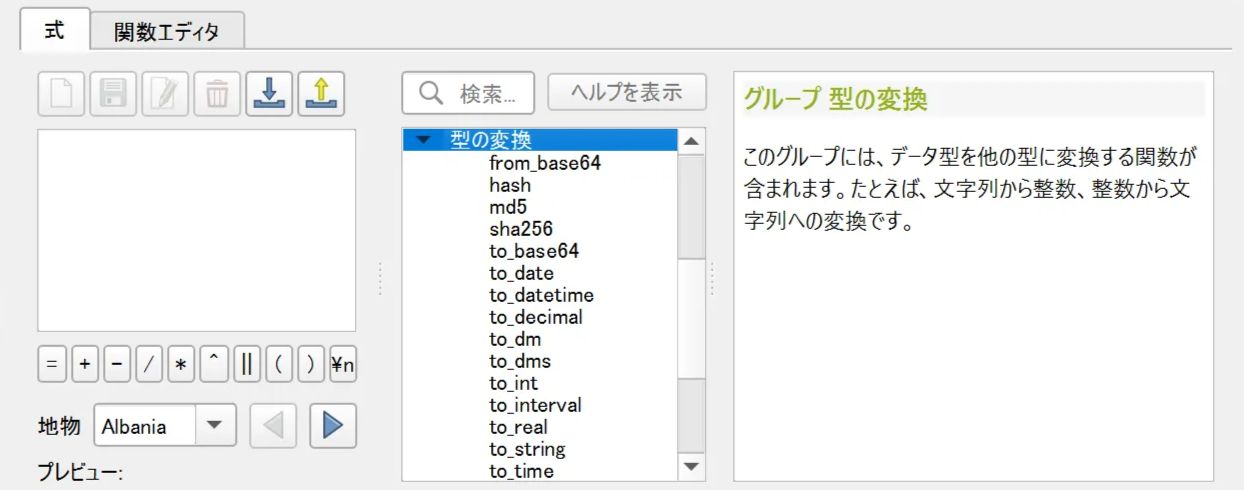Screen dimensions: 1244x490
Task: Click inside the expression editor text area
Action: (x=197, y=230)
